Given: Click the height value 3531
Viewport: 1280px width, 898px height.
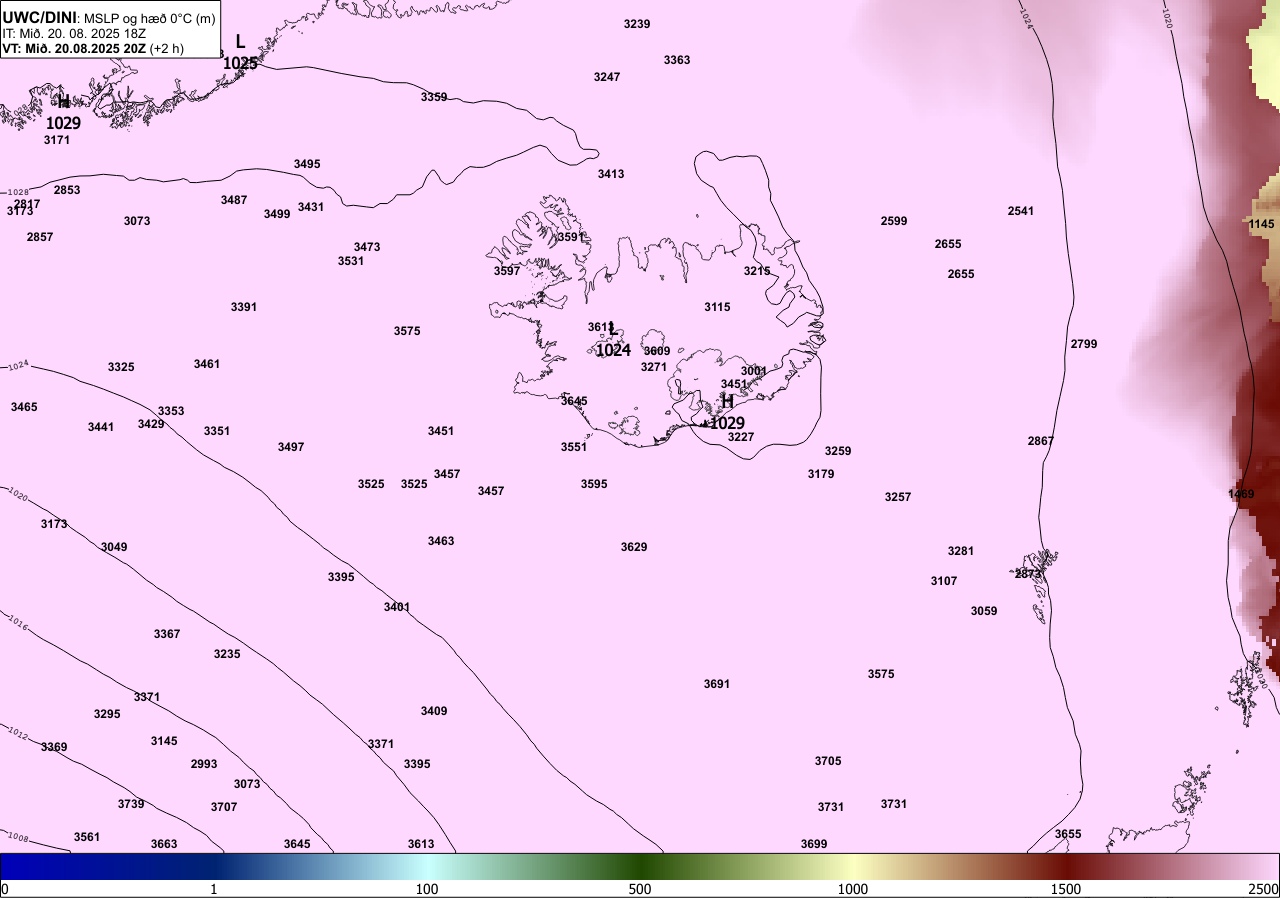Looking at the screenshot, I should point(351,261).
